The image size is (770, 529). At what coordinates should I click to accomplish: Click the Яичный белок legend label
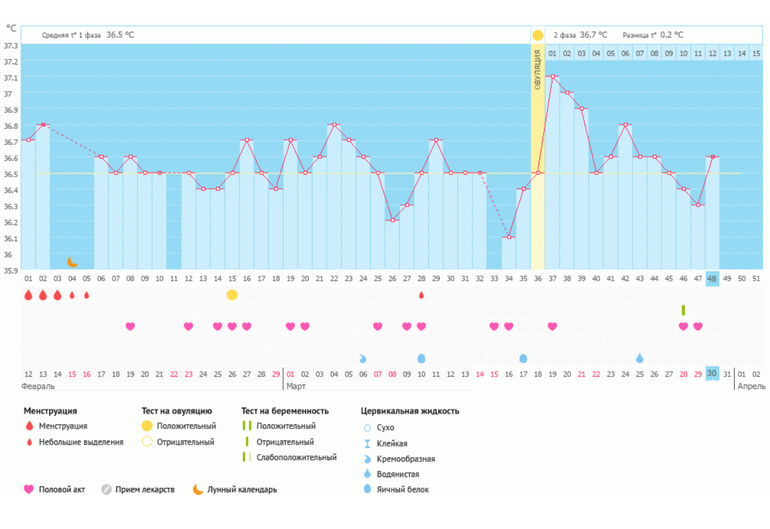(400, 489)
